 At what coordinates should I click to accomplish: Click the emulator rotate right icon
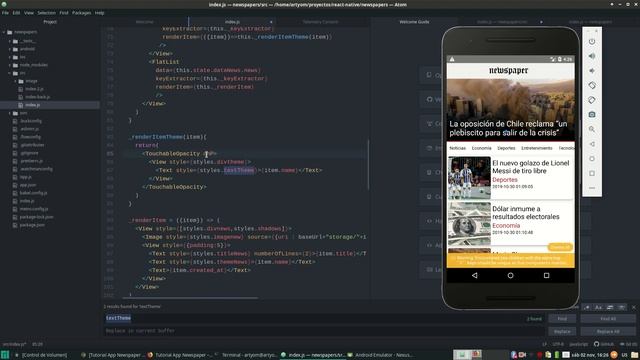click(592, 100)
